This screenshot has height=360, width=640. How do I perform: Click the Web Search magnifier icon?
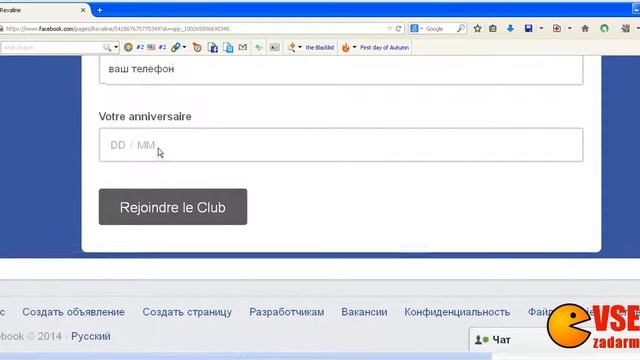pos(107,47)
